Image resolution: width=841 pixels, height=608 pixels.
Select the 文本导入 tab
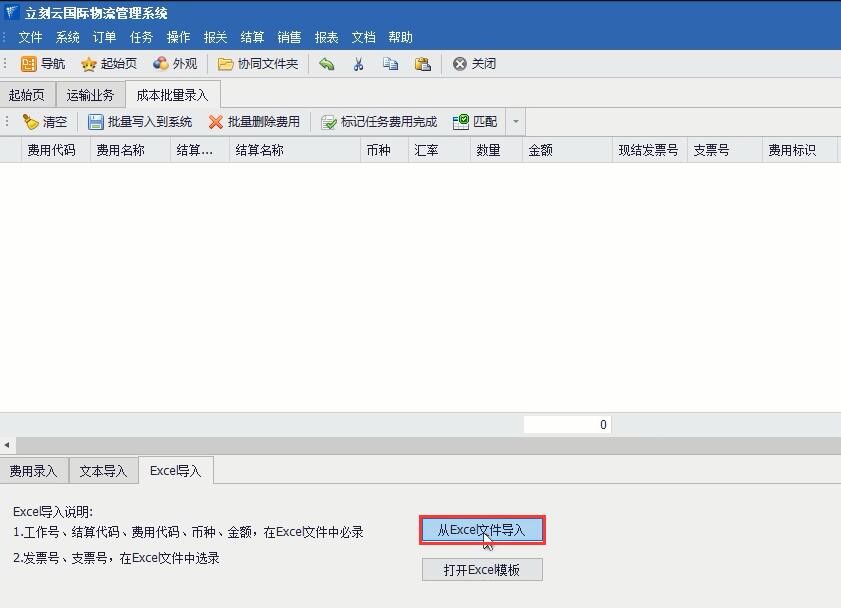[103, 471]
